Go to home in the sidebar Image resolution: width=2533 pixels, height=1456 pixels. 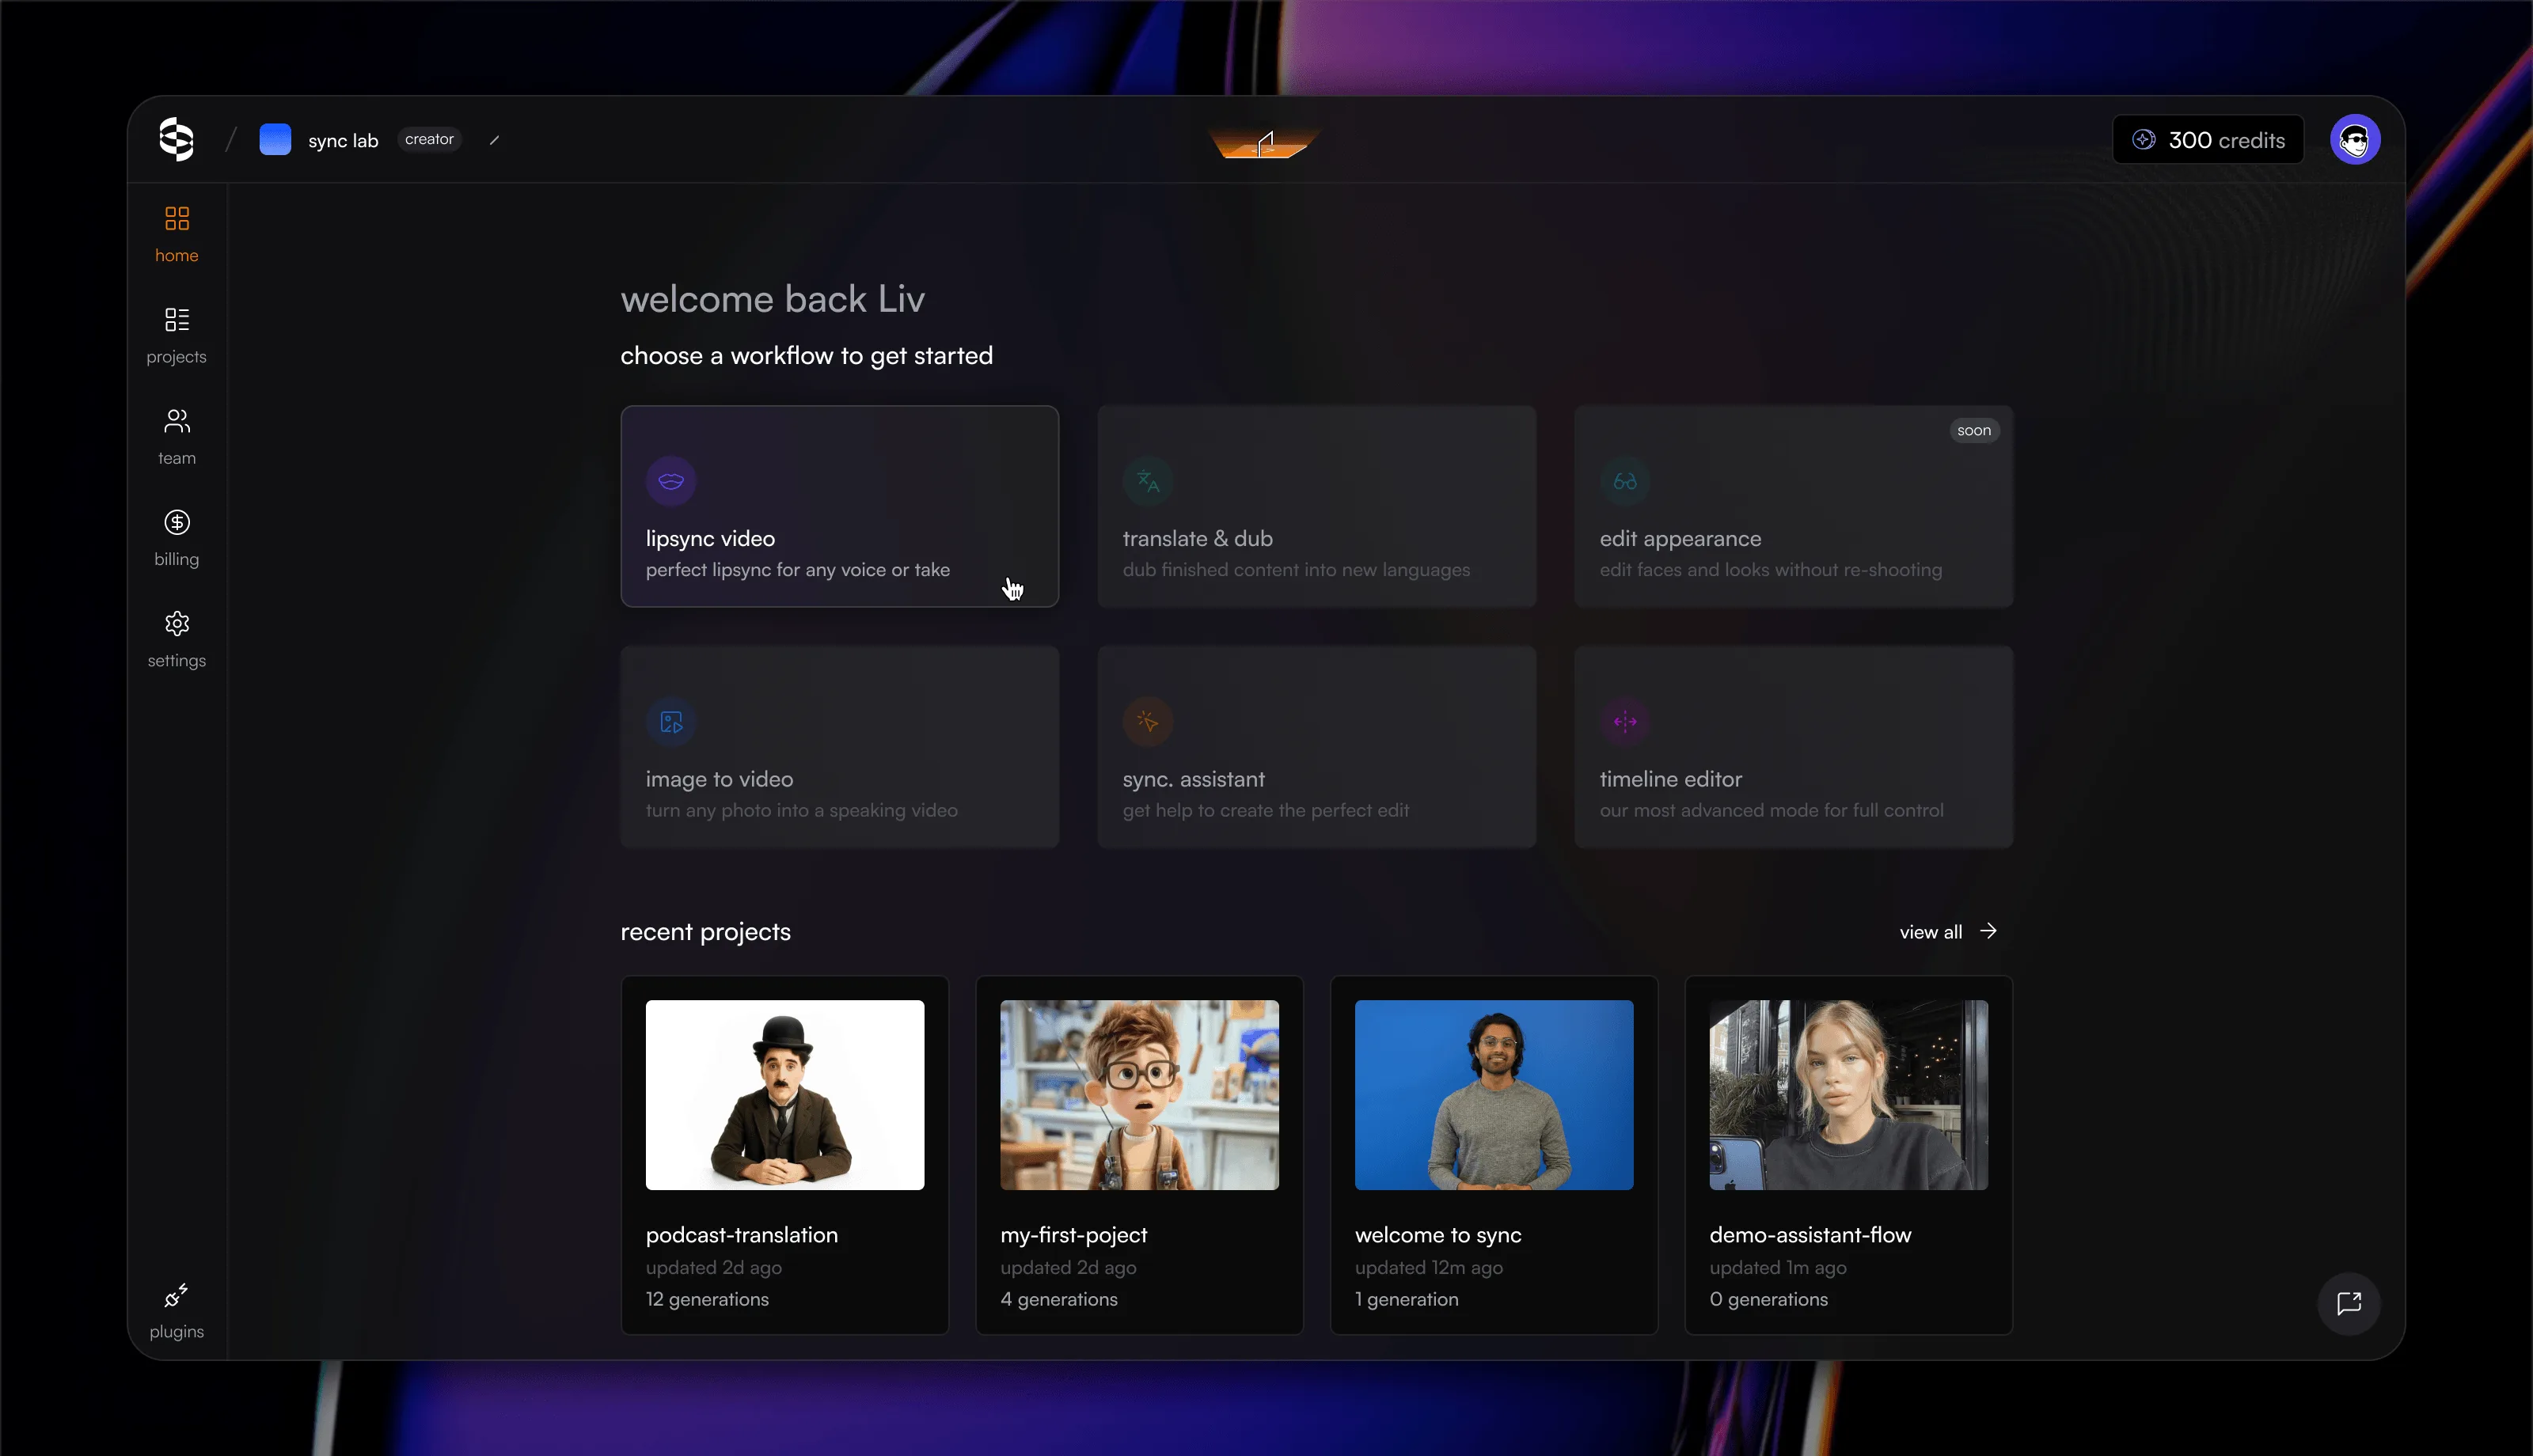(x=177, y=234)
